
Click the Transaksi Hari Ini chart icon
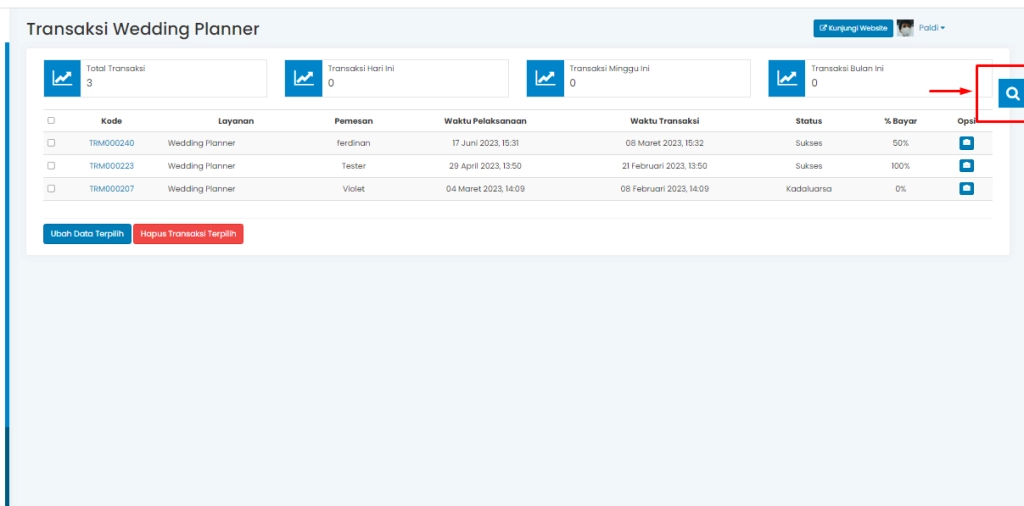tap(303, 78)
